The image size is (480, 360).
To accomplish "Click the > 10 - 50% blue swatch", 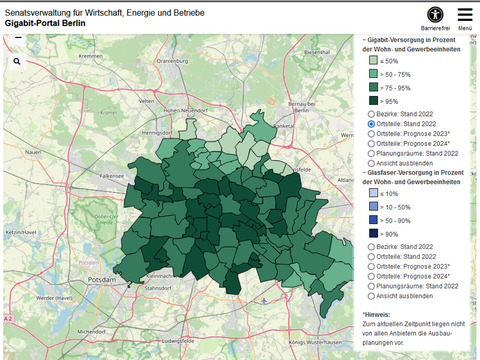I will pyautogui.click(x=373, y=206).
